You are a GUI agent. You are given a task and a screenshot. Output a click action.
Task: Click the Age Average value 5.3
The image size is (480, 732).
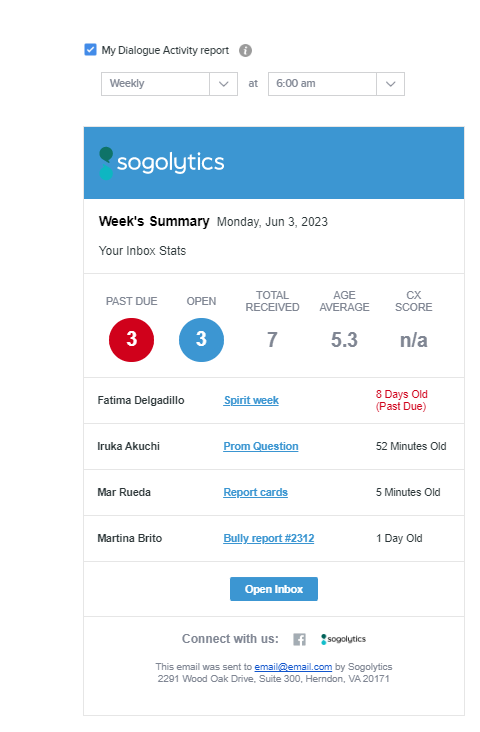click(x=344, y=340)
